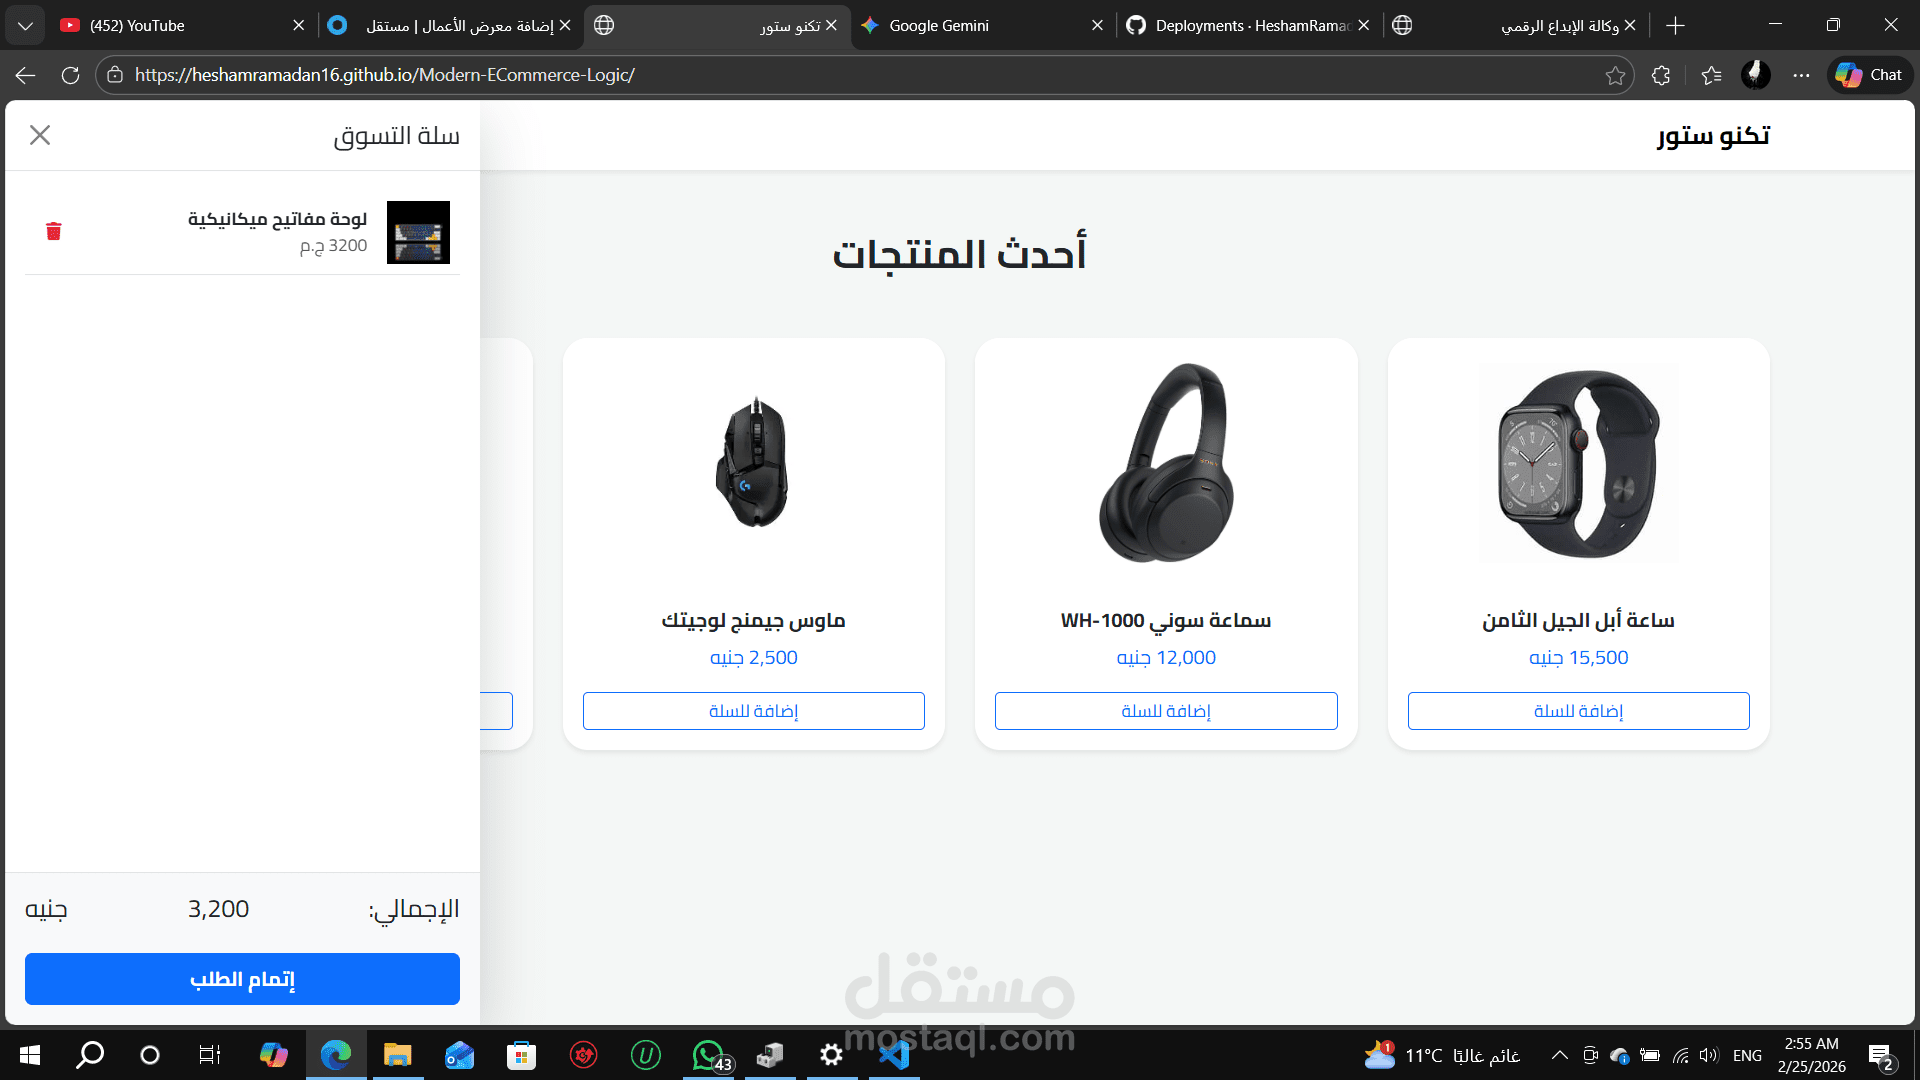Open the browser extensions puzzle icon

coord(1661,75)
